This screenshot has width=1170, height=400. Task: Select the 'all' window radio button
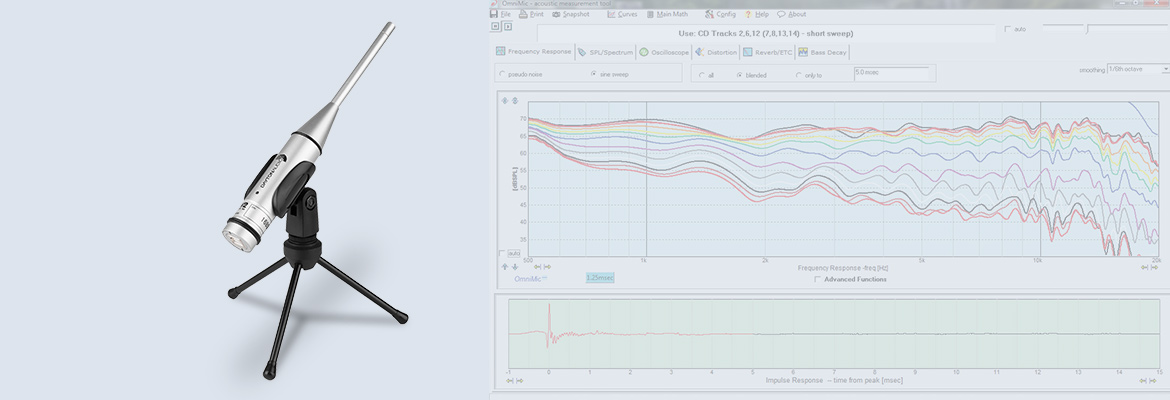701,75
